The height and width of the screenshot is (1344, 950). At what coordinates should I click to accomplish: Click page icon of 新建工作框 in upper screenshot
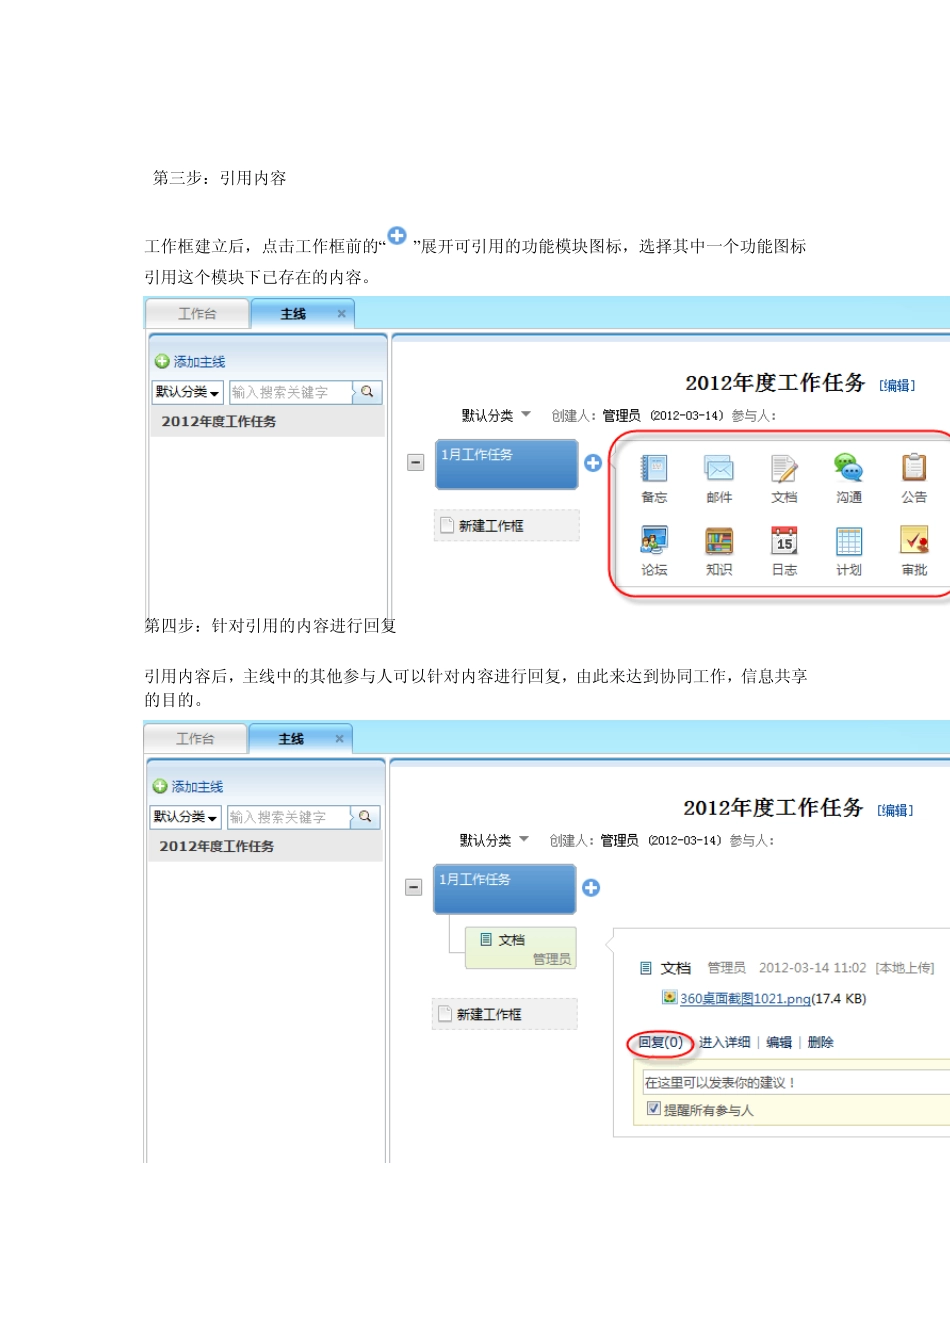click(447, 525)
